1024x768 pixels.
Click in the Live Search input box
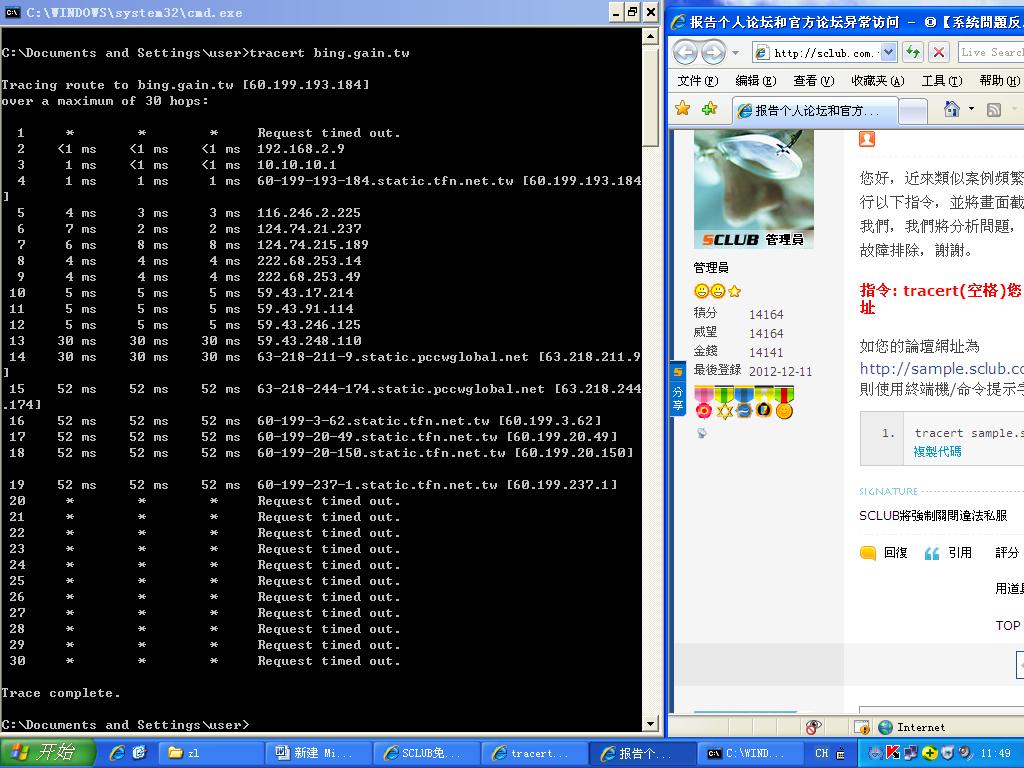click(990, 52)
